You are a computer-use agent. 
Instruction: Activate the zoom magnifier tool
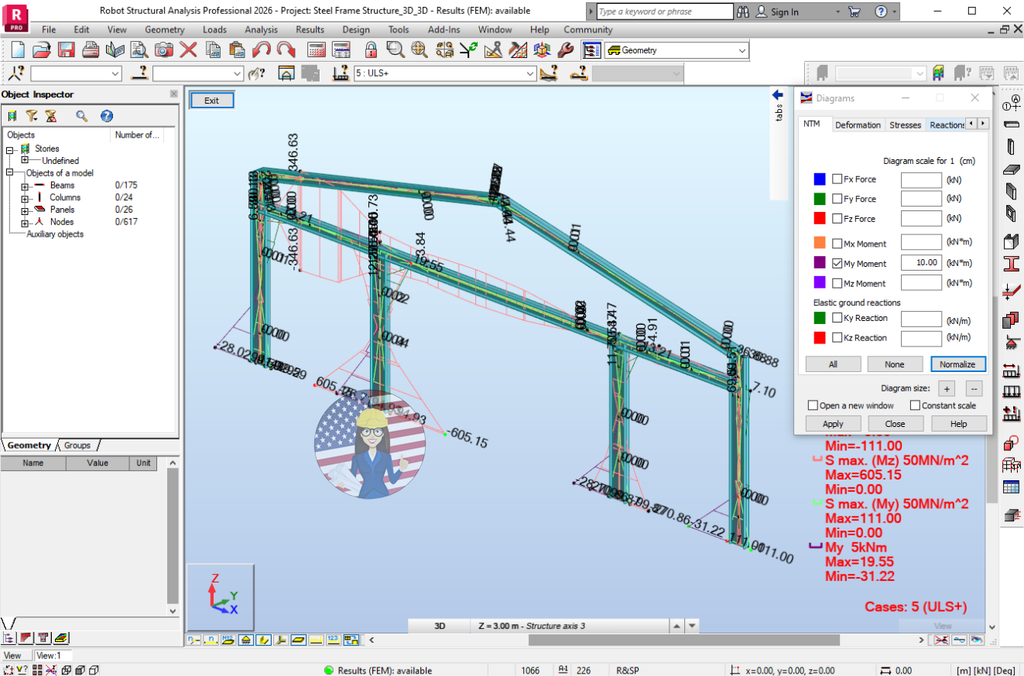(394, 50)
